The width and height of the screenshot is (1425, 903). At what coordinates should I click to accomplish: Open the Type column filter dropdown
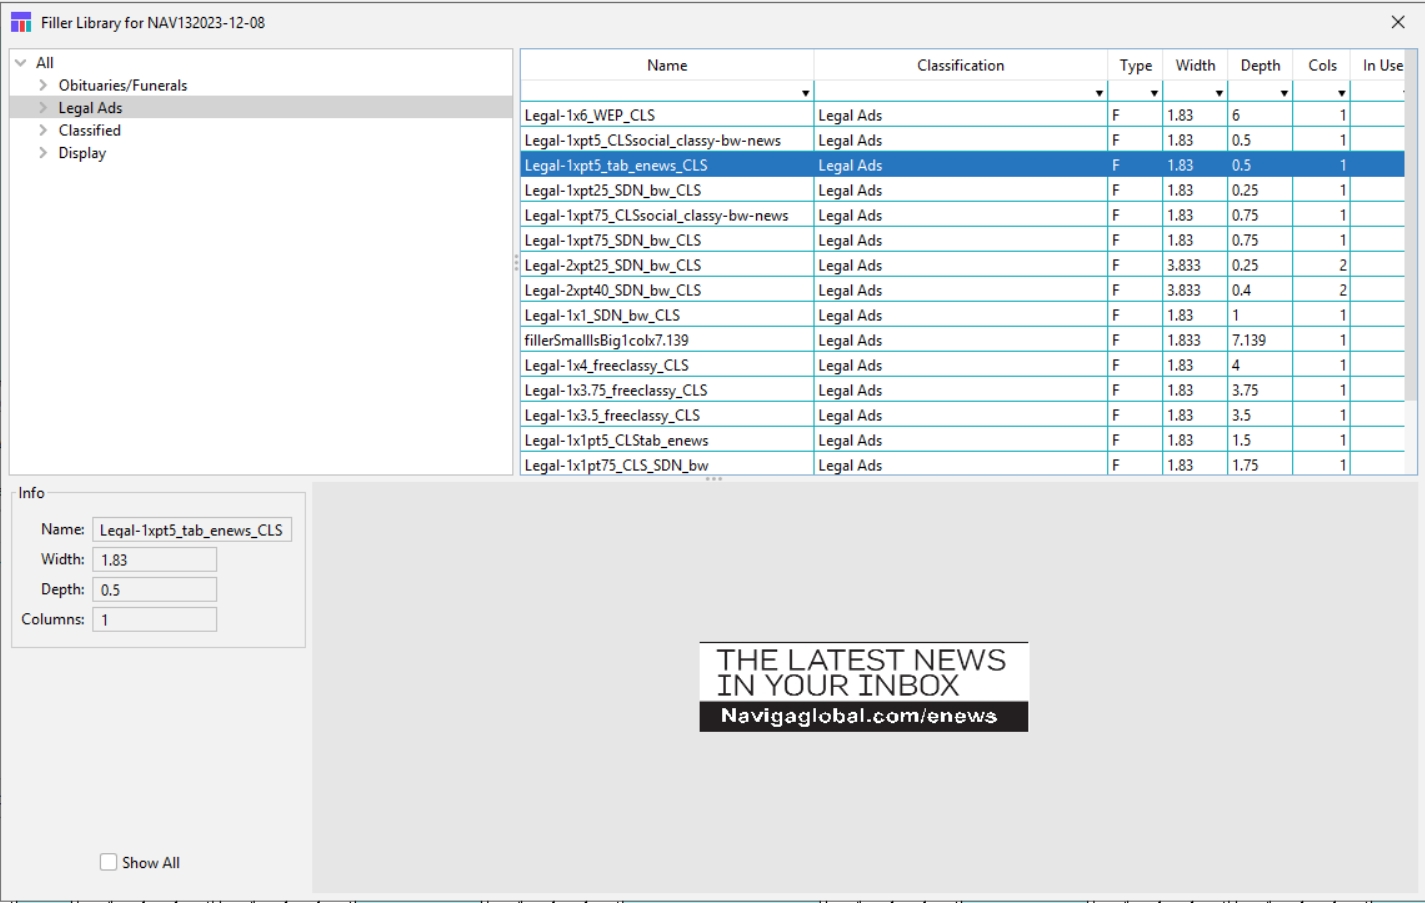coord(1154,93)
